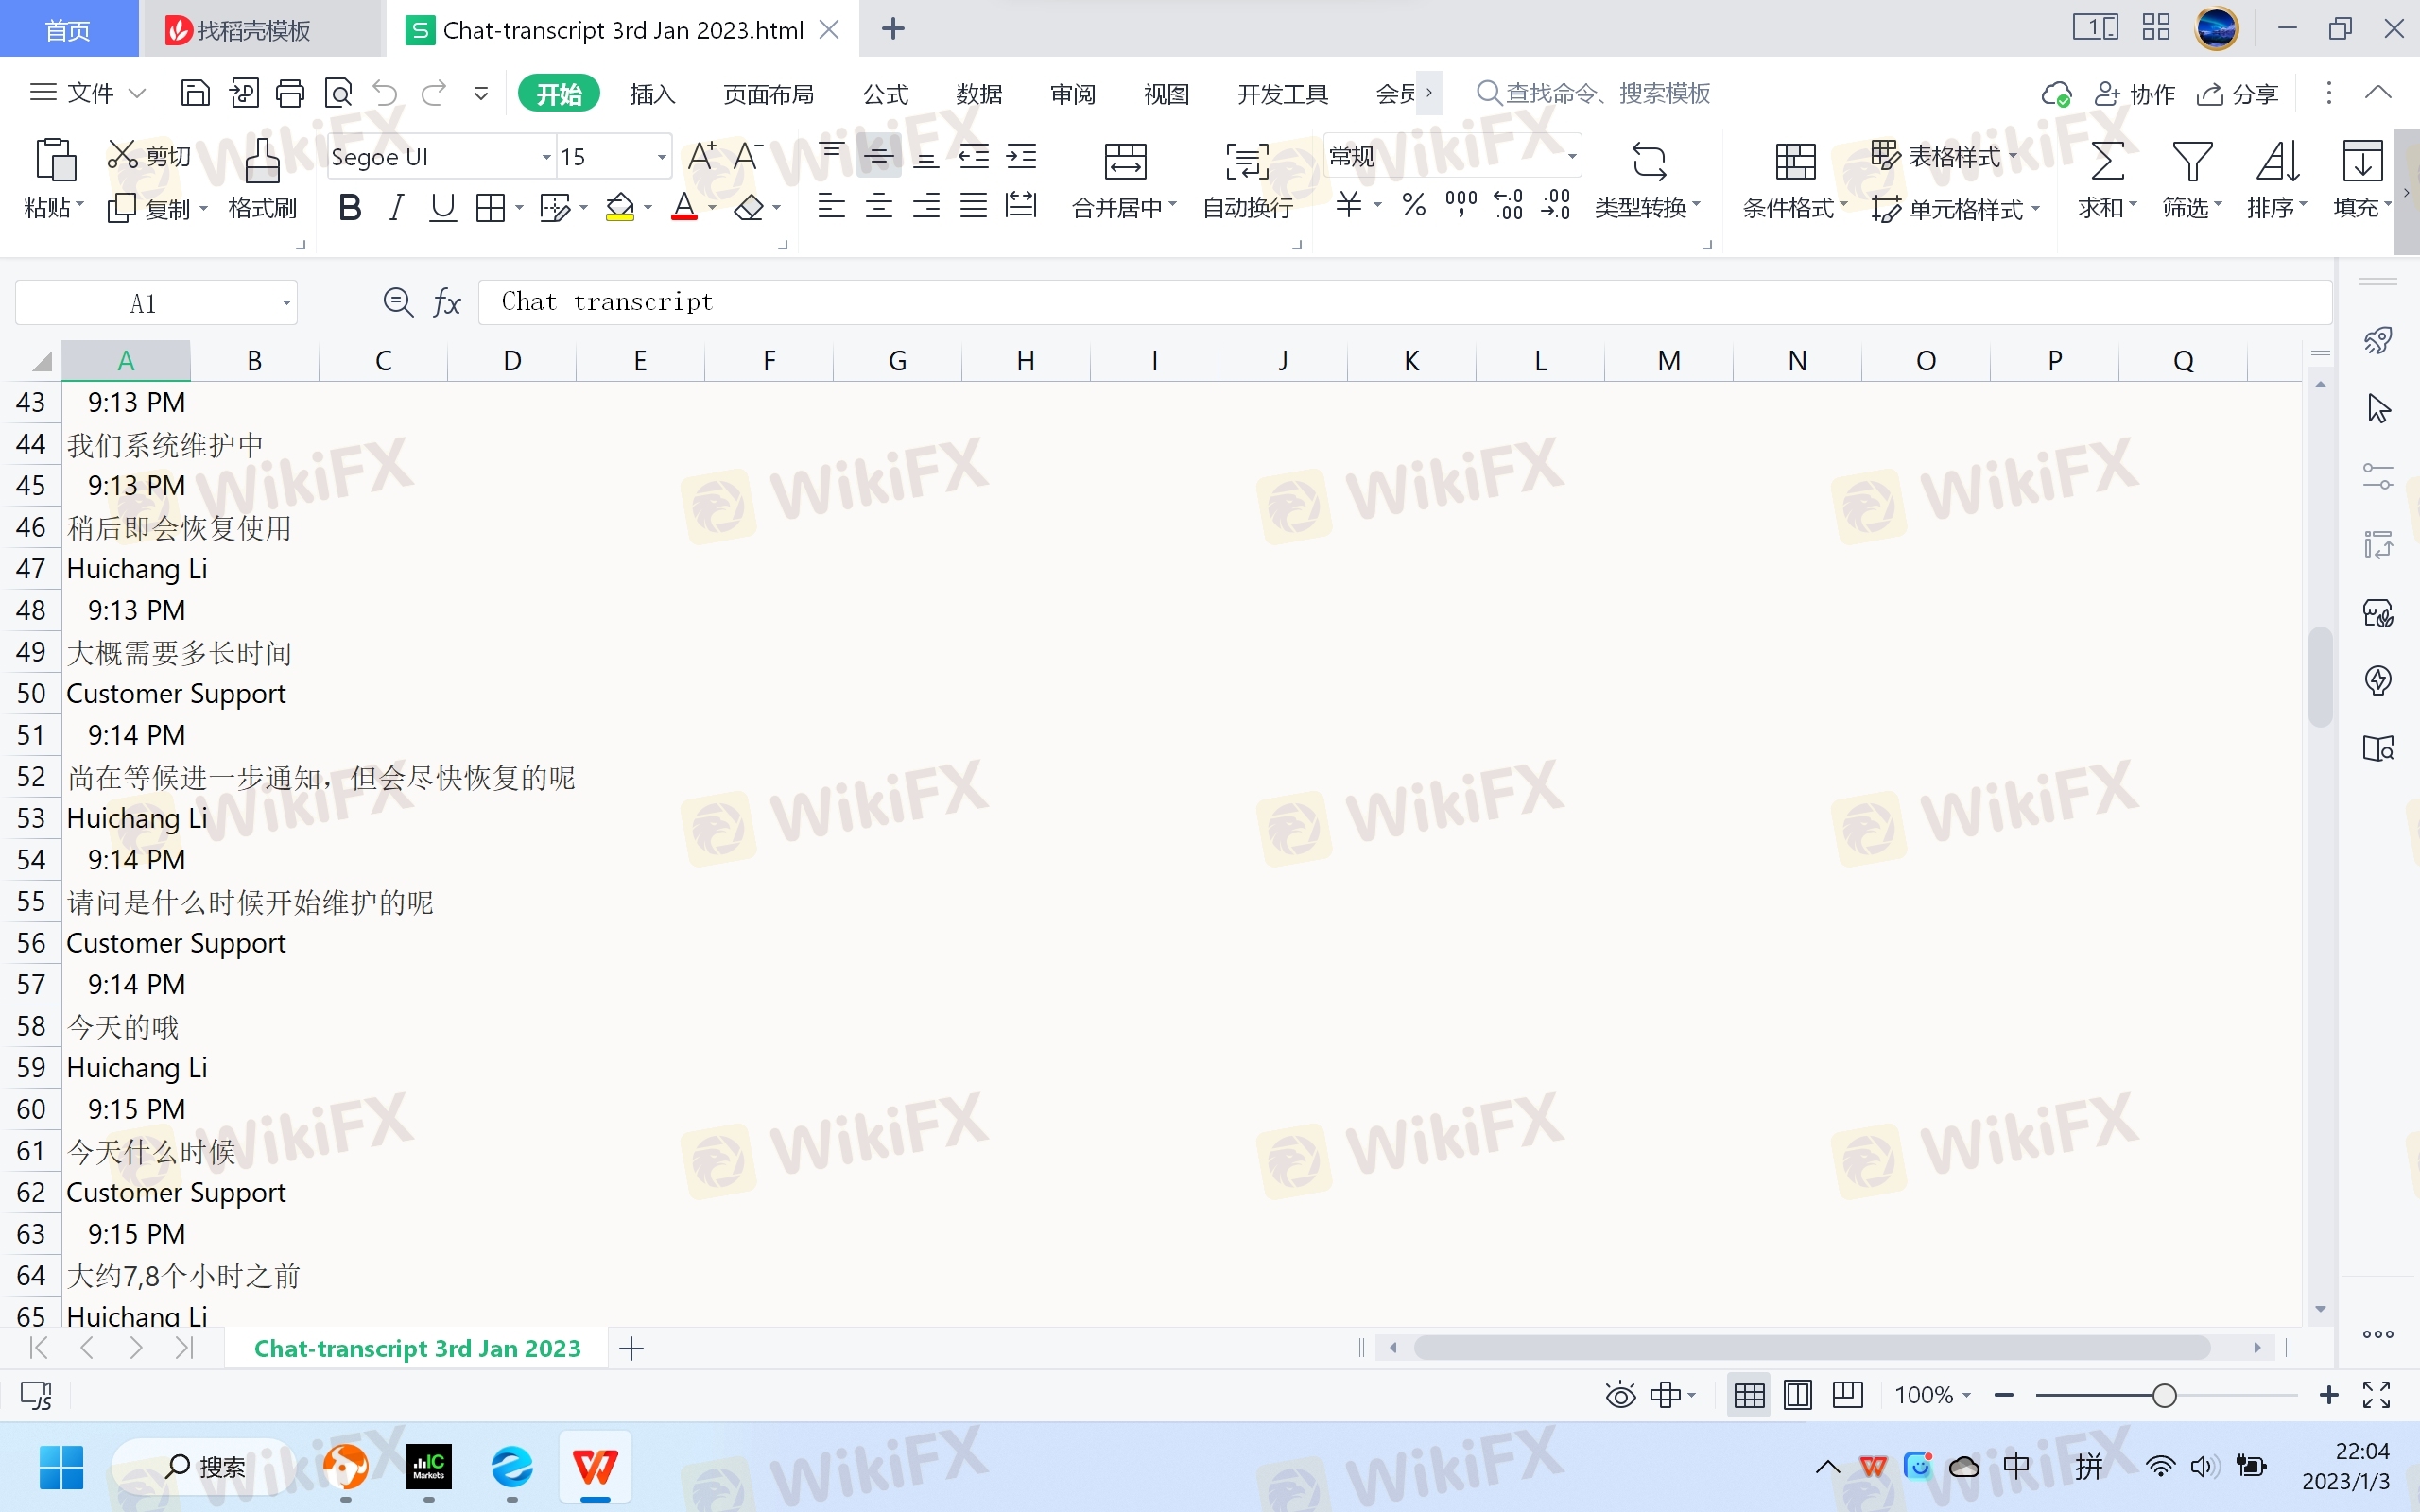Click the vertical scrollbar thumb
The height and width of the screenshot is (1512, 2420).
pos(2320,677)
